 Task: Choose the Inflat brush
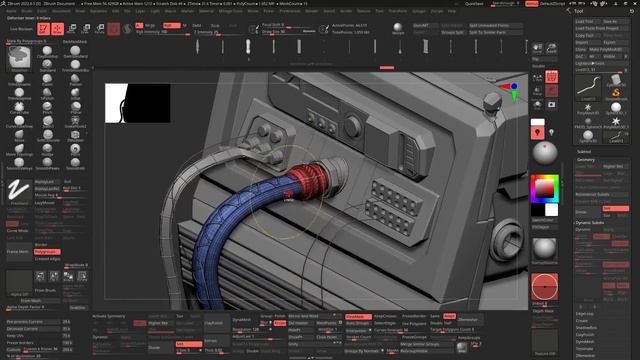(75, 93)
